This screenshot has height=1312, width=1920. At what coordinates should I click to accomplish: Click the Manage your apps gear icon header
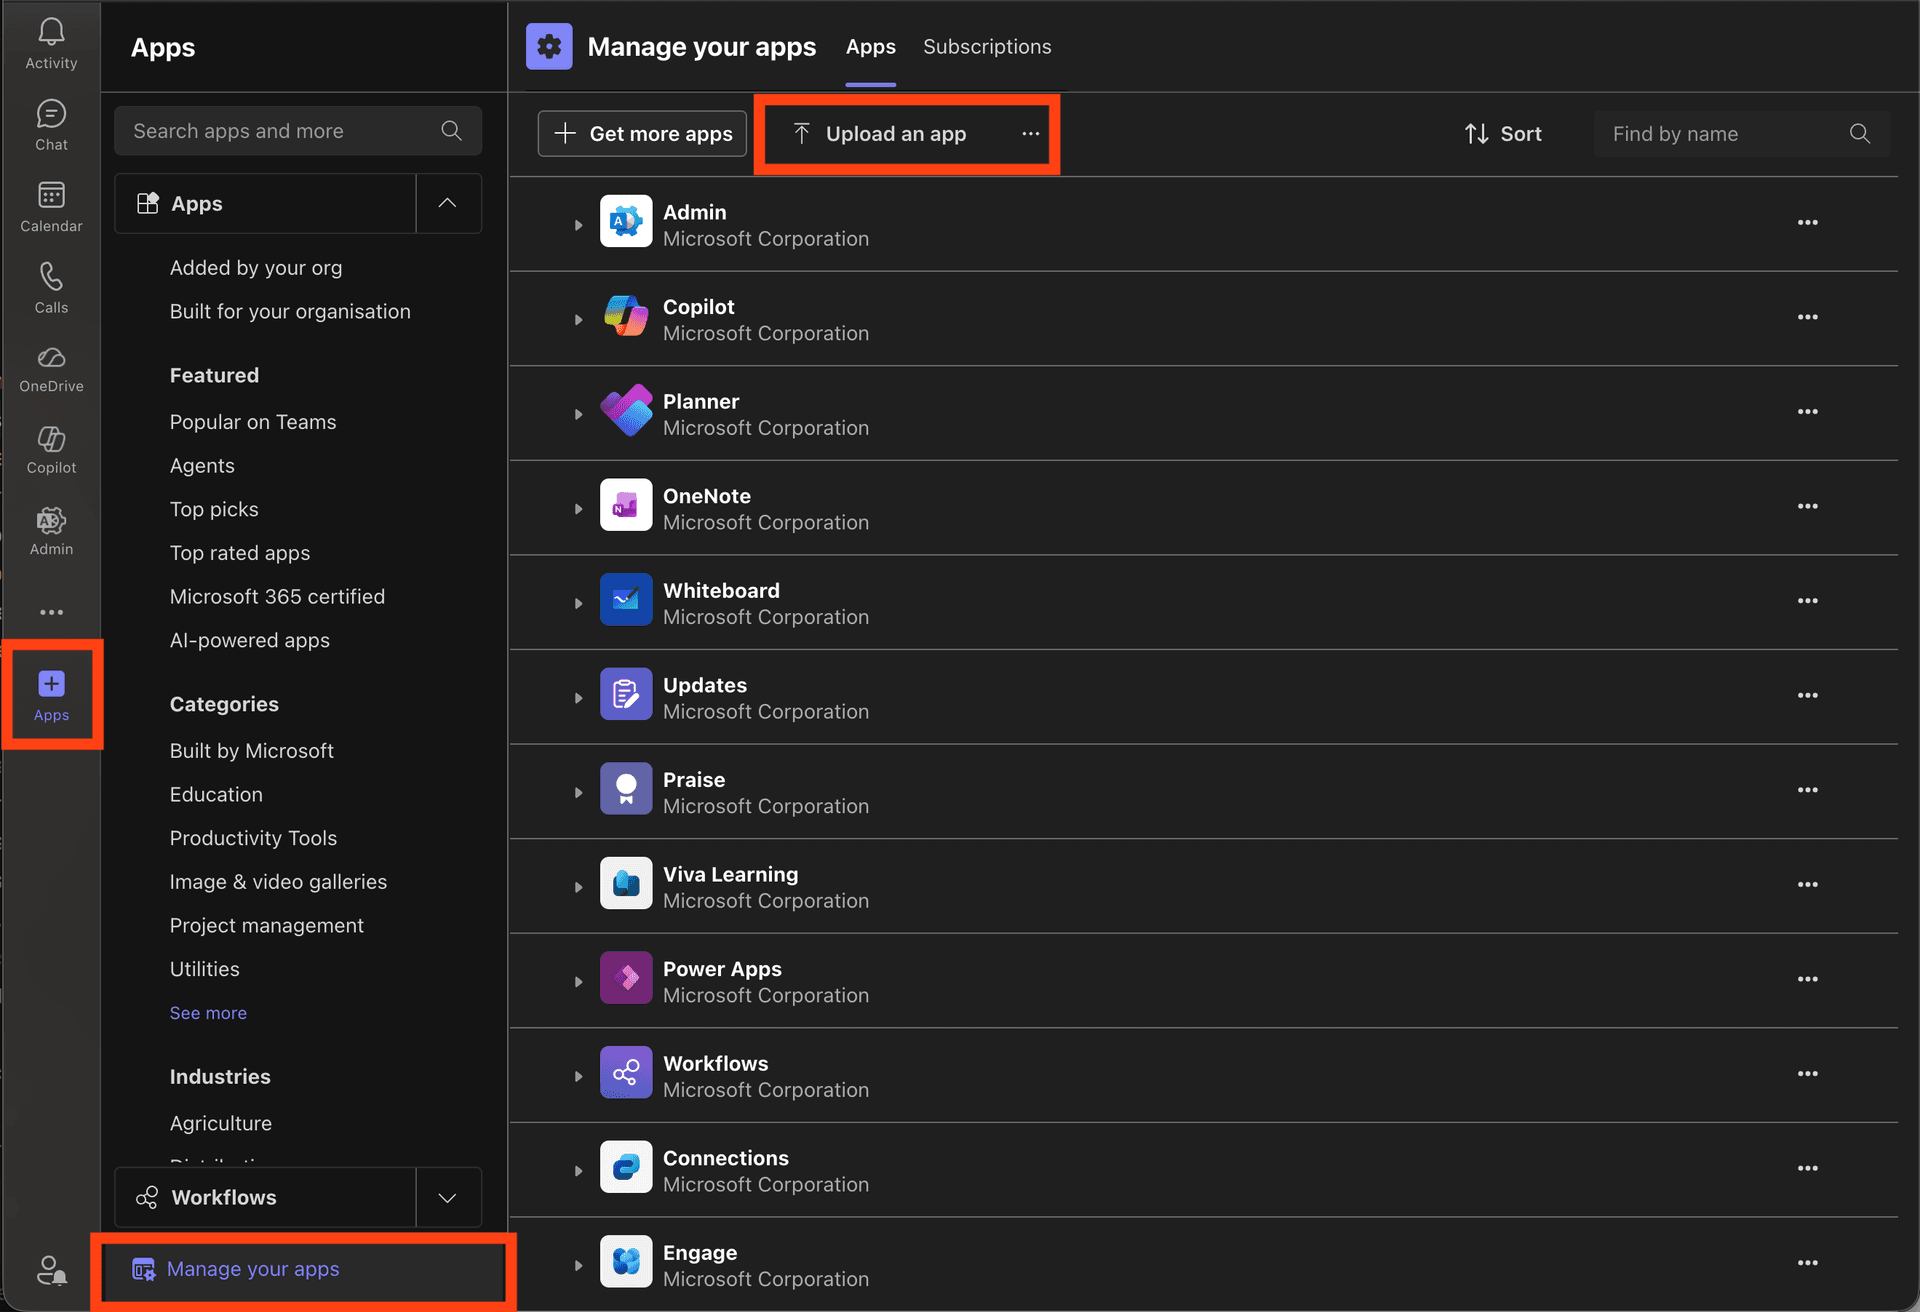[x=549, y=47]
